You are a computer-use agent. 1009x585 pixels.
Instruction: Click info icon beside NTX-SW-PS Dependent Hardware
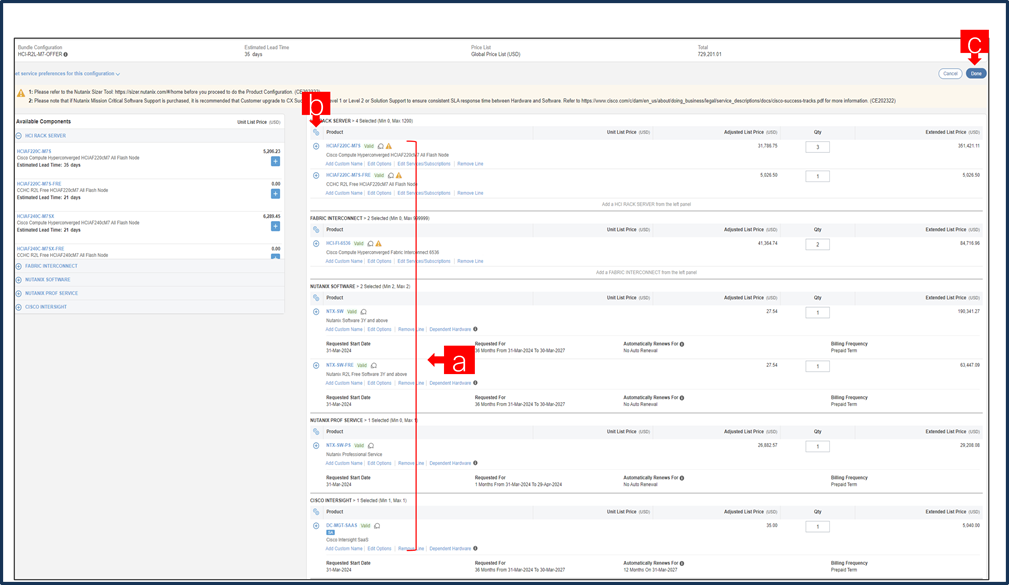[476, 463]
